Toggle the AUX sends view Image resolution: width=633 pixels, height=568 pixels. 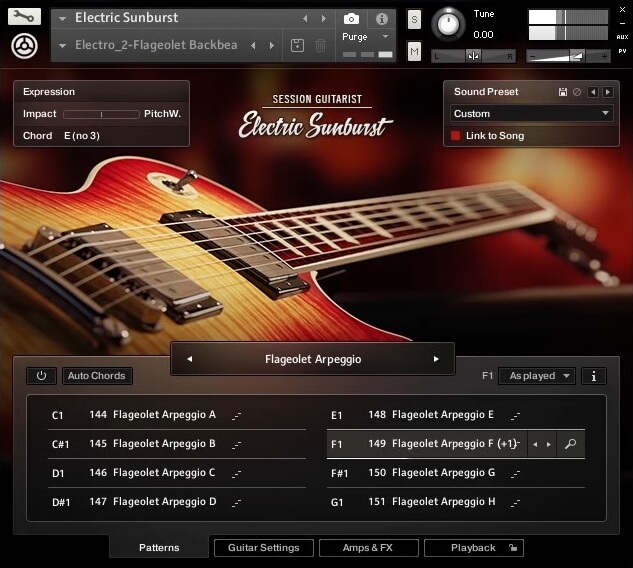(622, 37)
